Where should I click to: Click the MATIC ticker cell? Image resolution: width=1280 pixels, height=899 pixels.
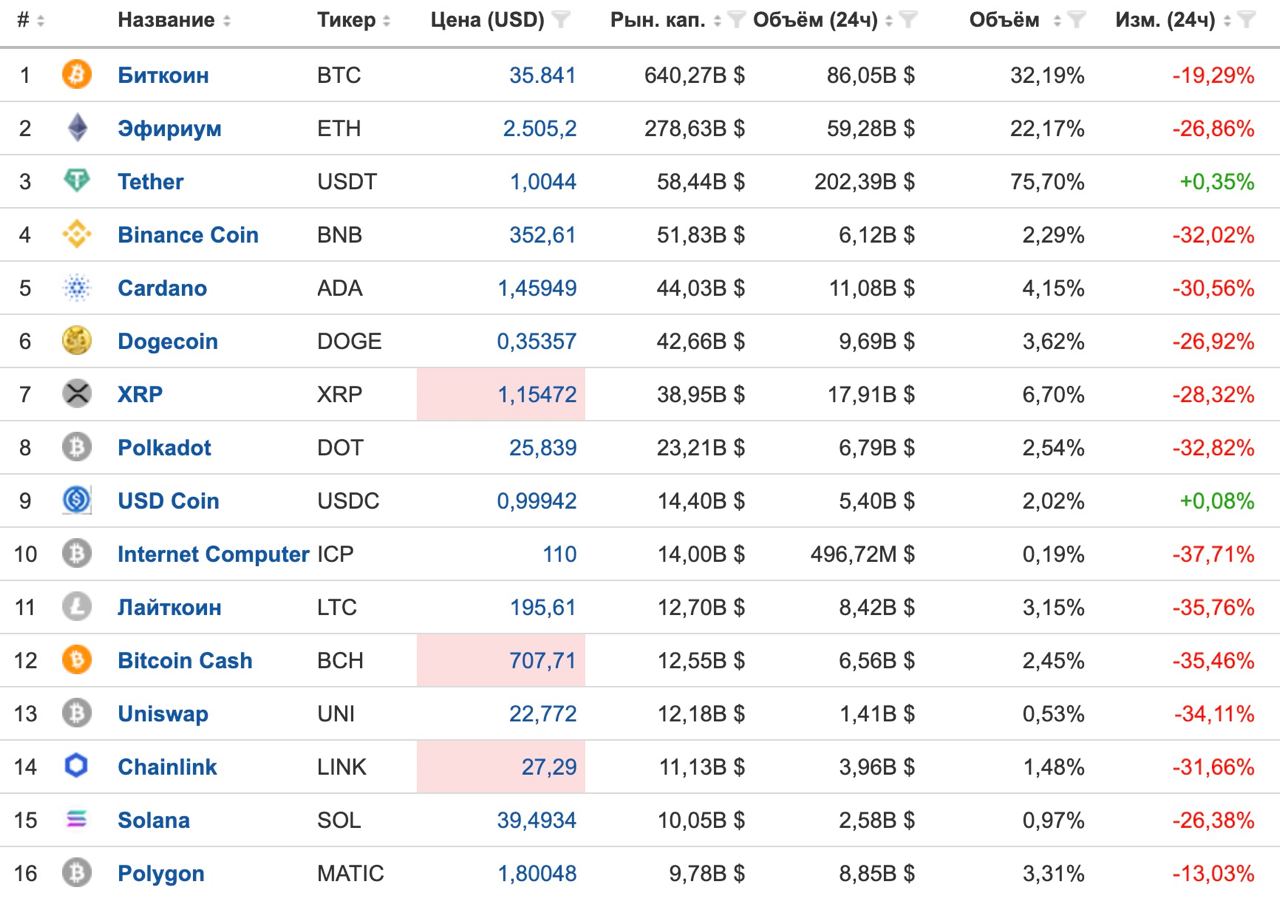pyautogui.click(x=350, y=873)
